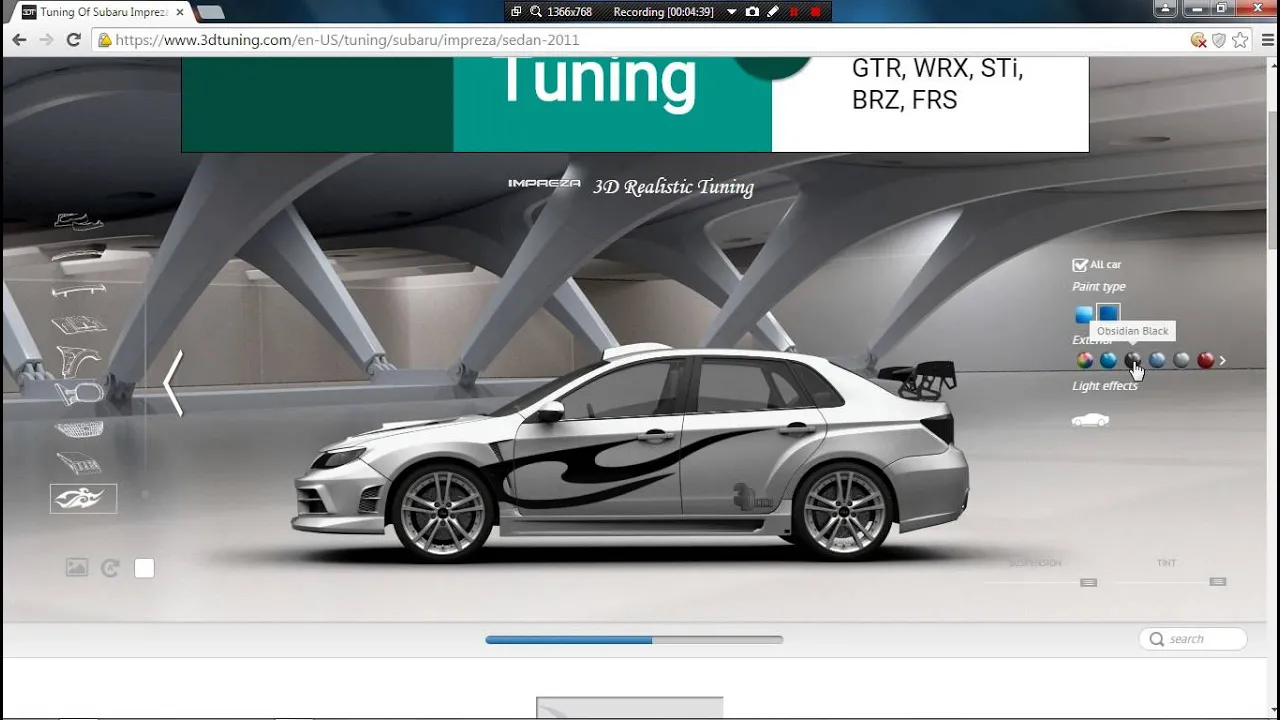The image size is (1280, 720).
Task: Reload the page
Action: (73, 40)
